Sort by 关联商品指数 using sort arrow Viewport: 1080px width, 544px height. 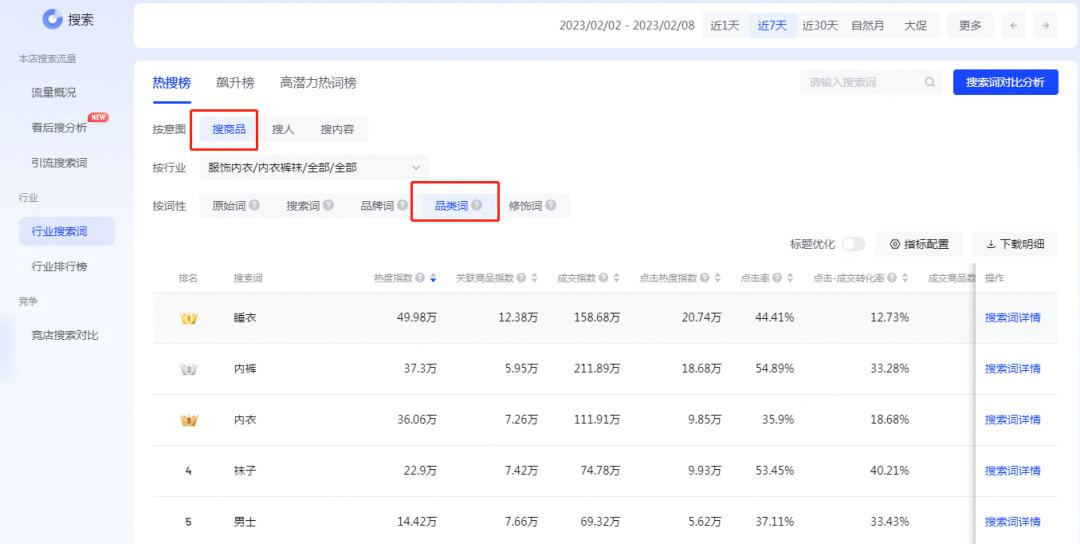point(534,278)
